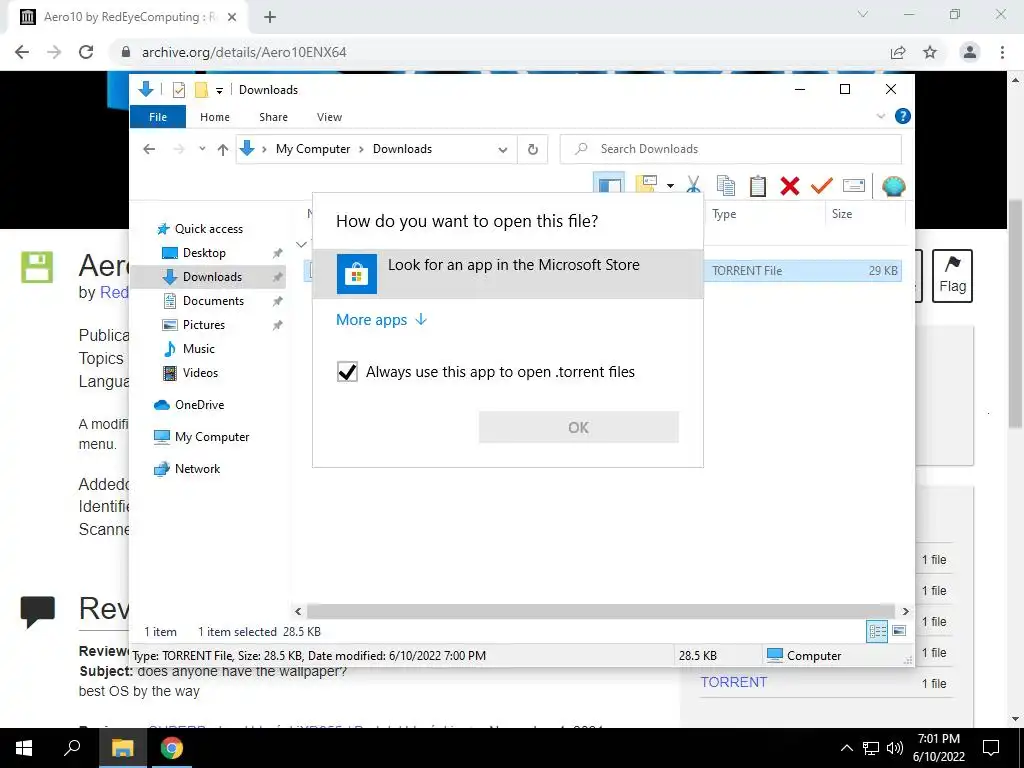Expand the More apps list
This screenshot has width=1024, height=768.
click(x=381, y=319)
